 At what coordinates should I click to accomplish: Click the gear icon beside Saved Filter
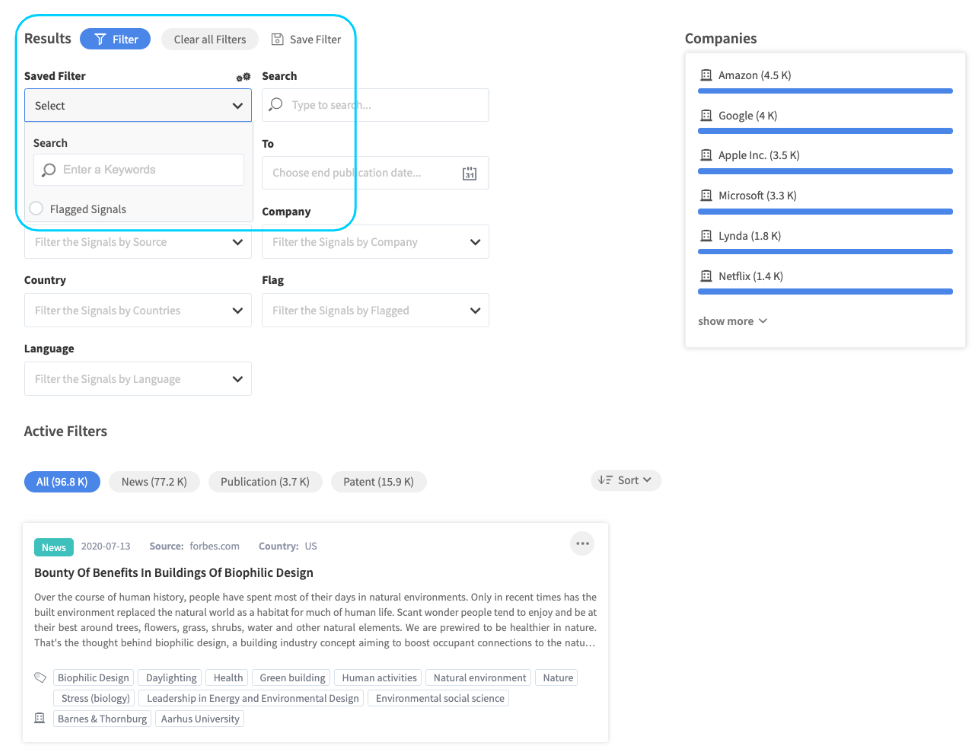pos(243,77)
